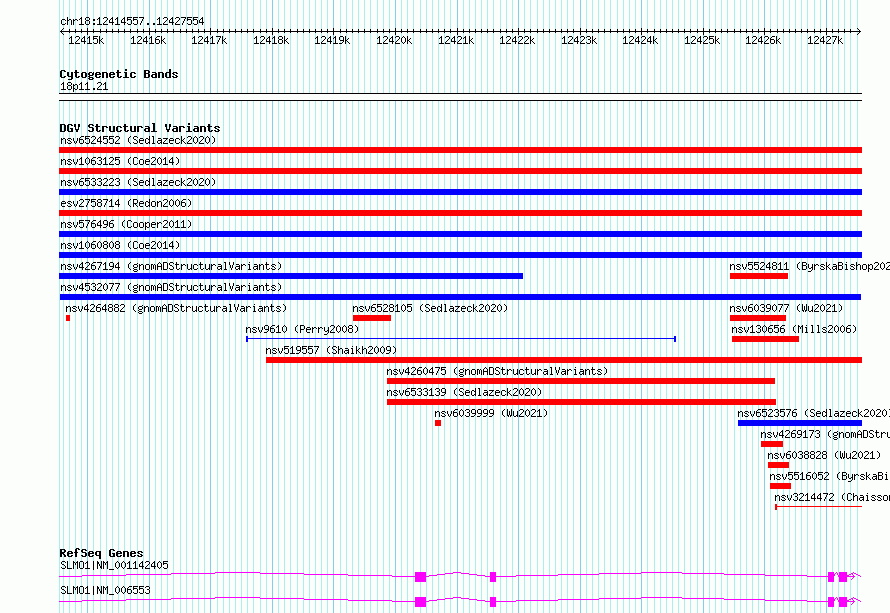Select the red nsv4269173 variant bar
This screenshot has width=890, height=613.
[x=772, y=444]
